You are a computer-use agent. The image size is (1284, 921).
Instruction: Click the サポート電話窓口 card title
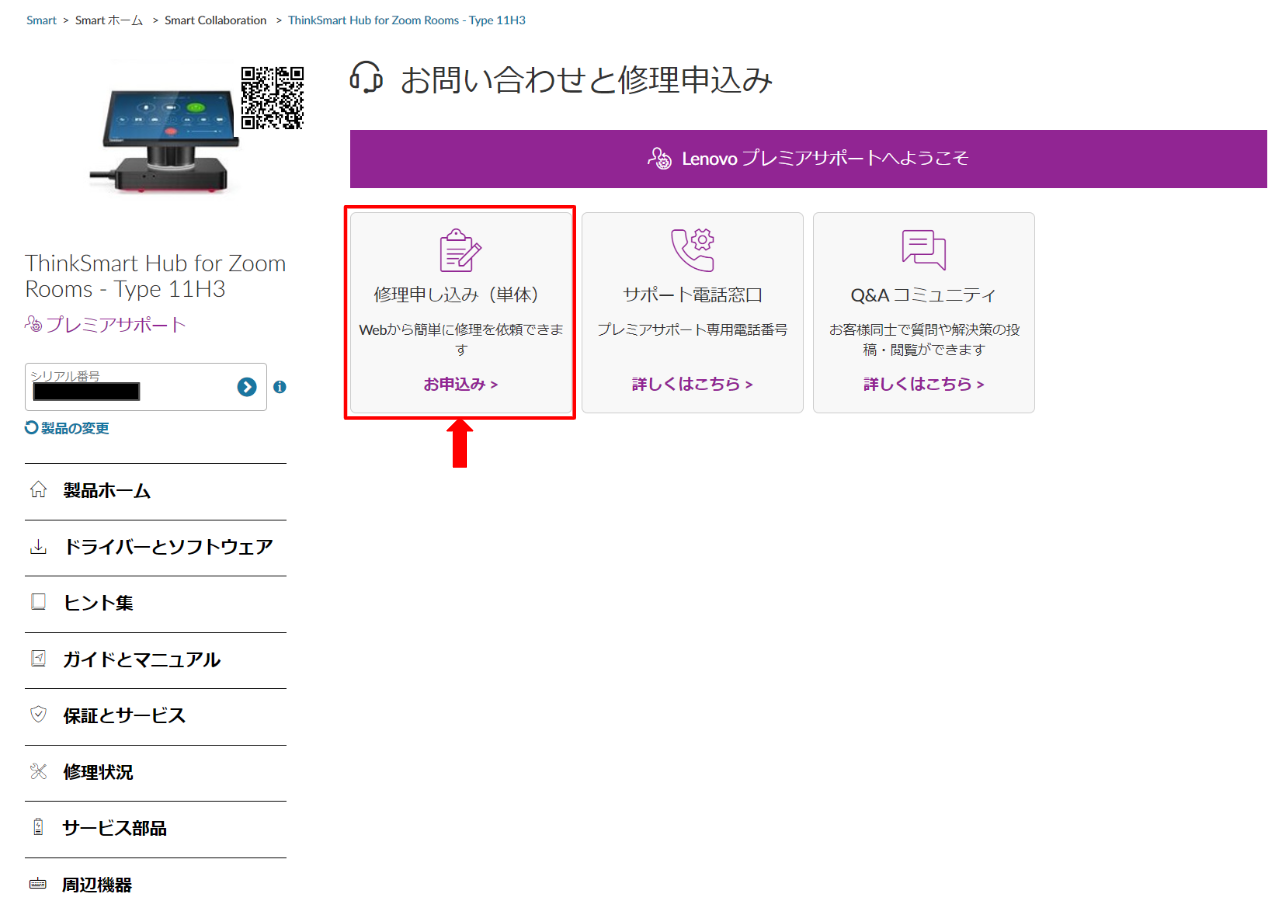click(x=692, y=295)
